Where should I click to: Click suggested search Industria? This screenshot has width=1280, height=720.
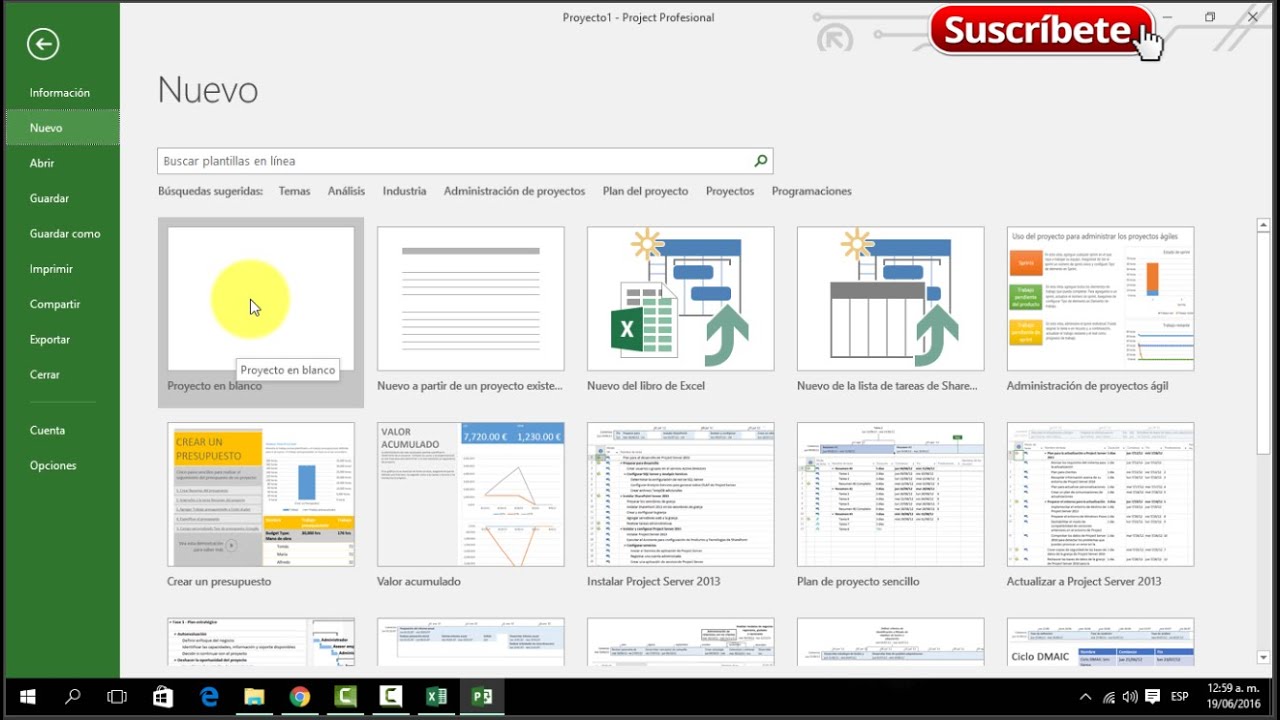[404, 191]
